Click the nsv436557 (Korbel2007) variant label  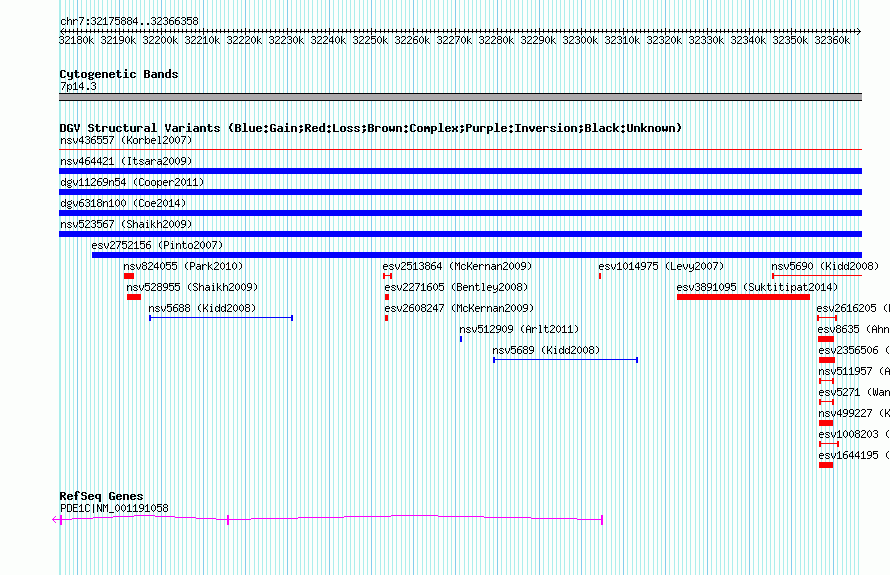[126, 140]
